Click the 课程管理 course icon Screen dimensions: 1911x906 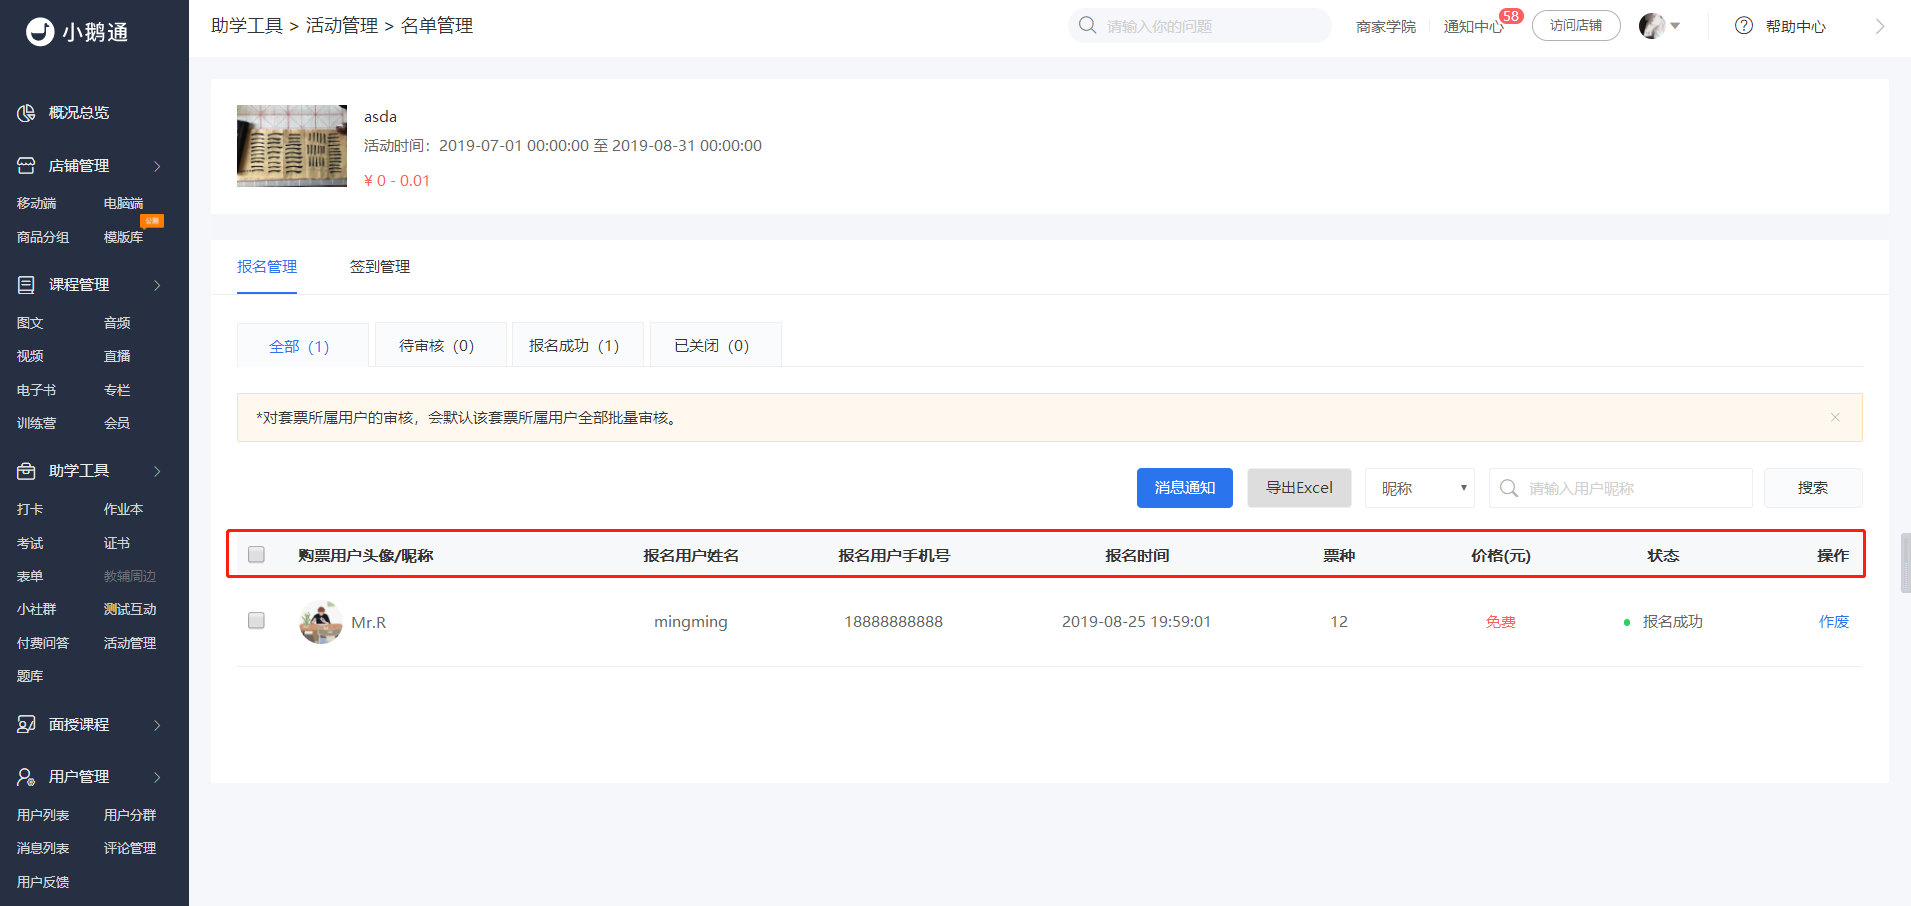[26, 285]
